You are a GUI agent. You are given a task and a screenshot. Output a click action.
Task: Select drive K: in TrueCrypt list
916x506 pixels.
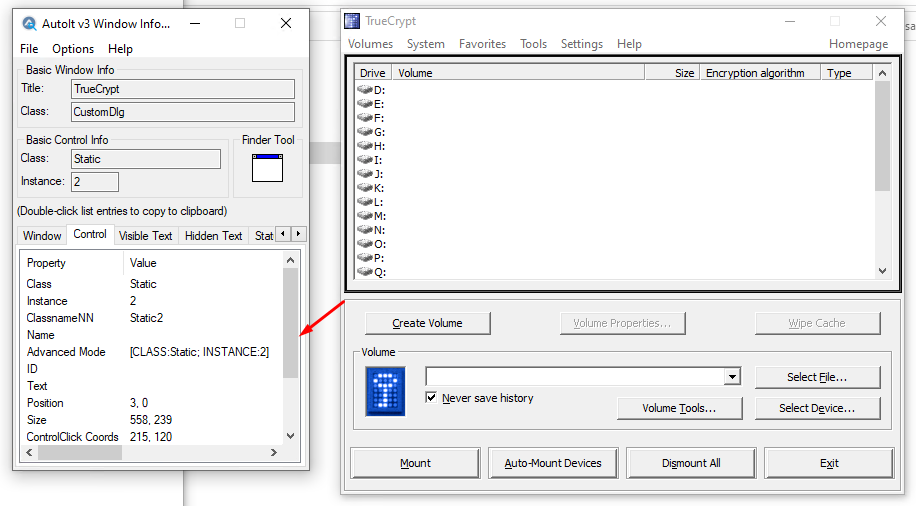coord(372,188)
